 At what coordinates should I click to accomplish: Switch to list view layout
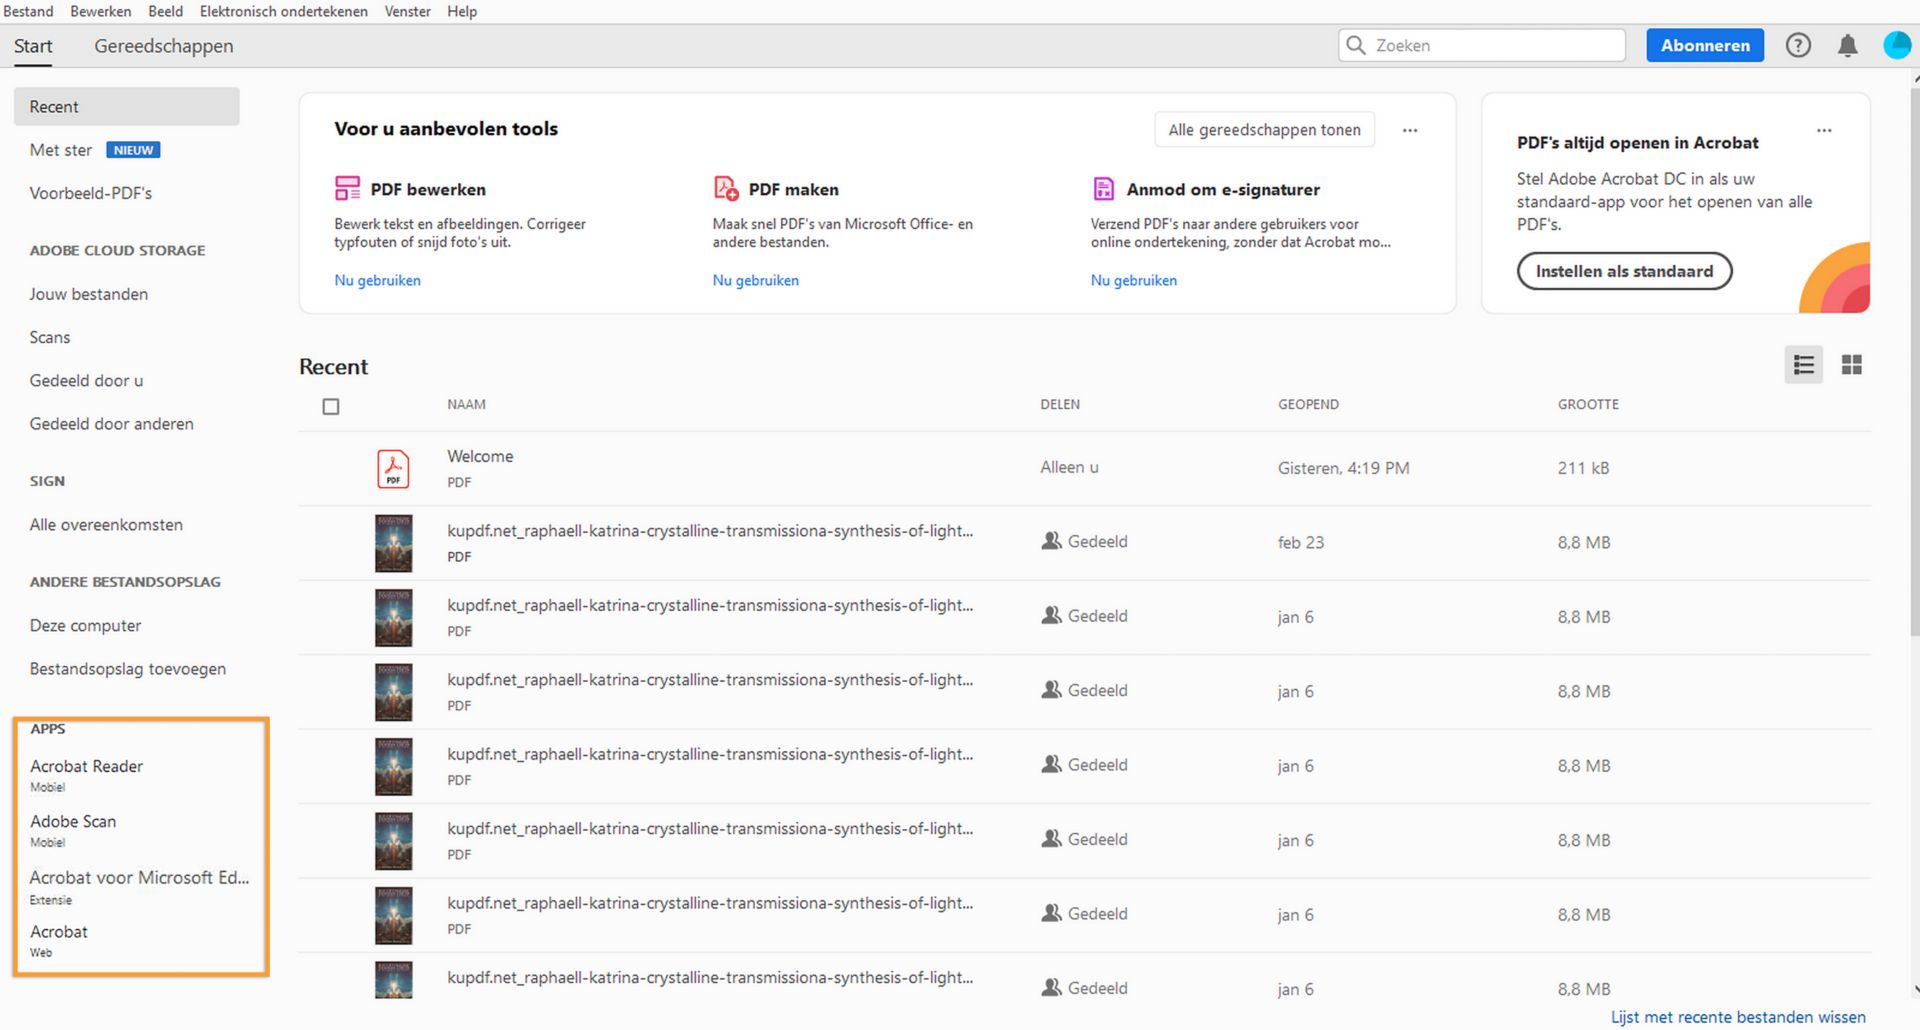pos(1804,365)
